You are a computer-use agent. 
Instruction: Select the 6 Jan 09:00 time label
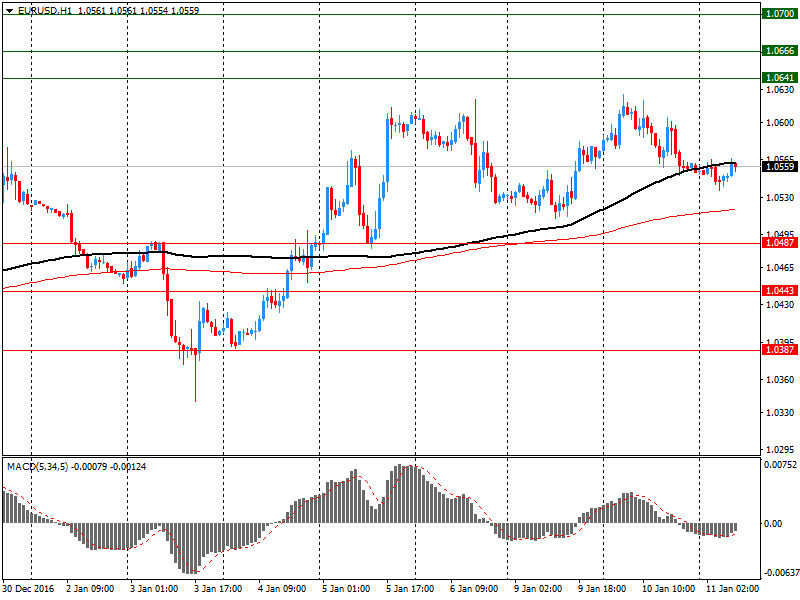coord(474,589)
